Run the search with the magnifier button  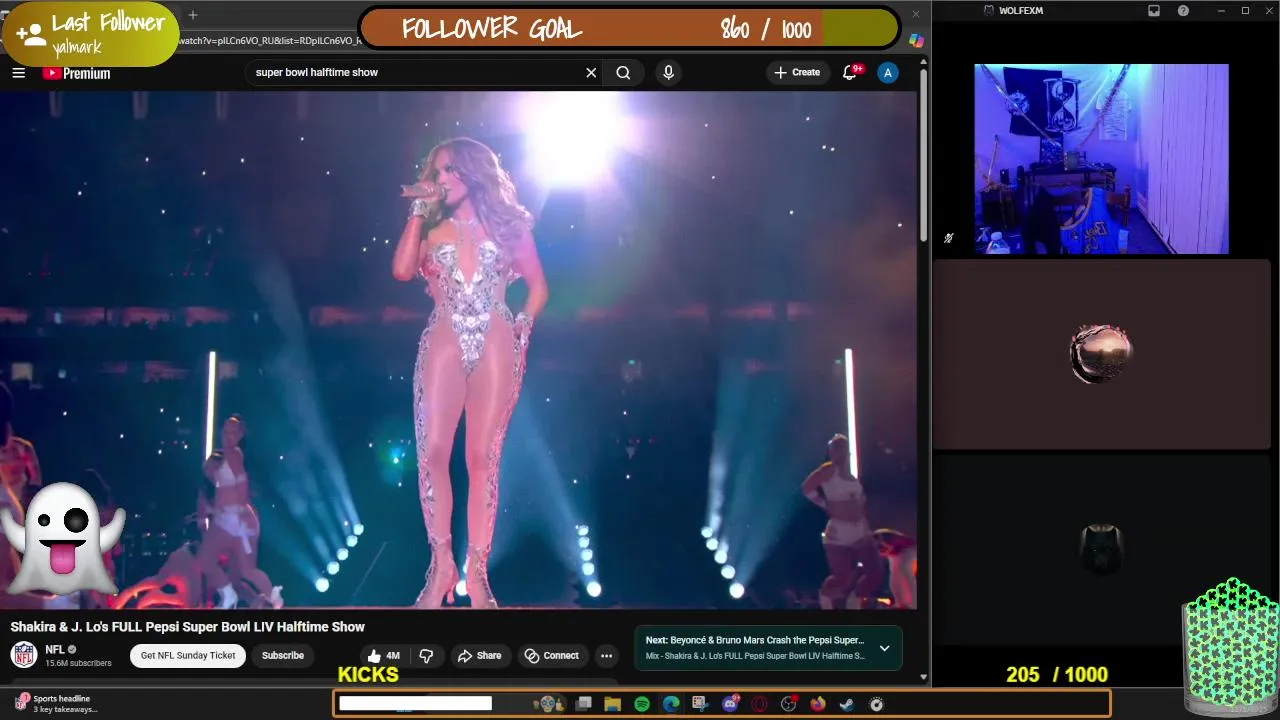tap(623, 72)
